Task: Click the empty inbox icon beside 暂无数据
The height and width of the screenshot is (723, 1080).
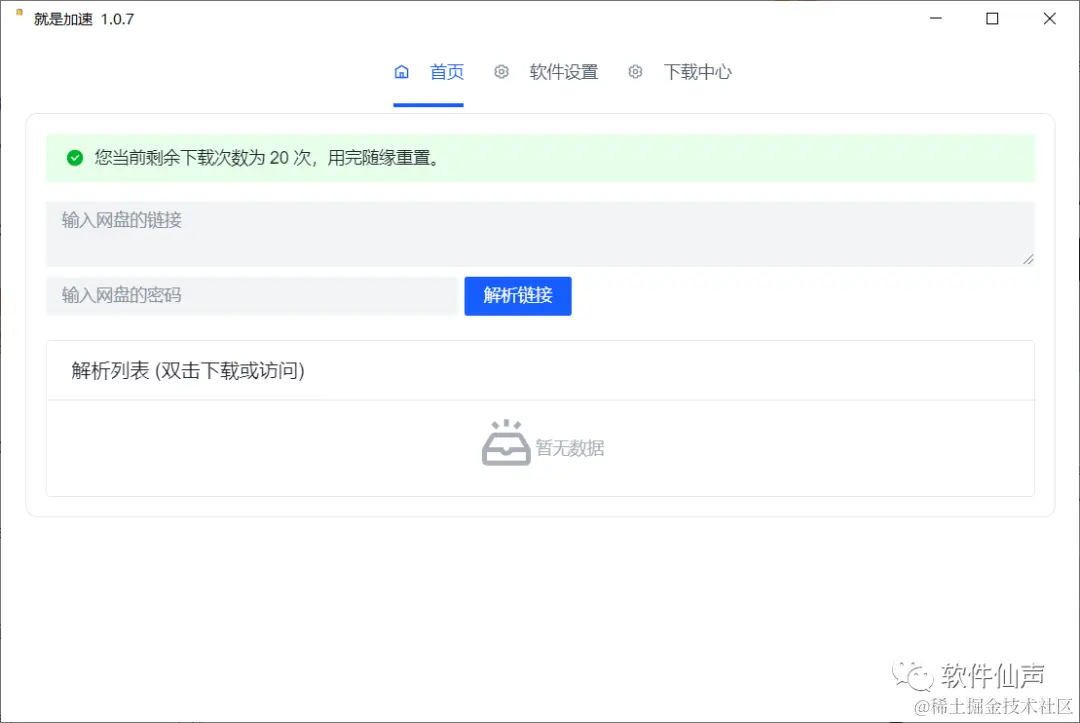Action: (506, 443)
